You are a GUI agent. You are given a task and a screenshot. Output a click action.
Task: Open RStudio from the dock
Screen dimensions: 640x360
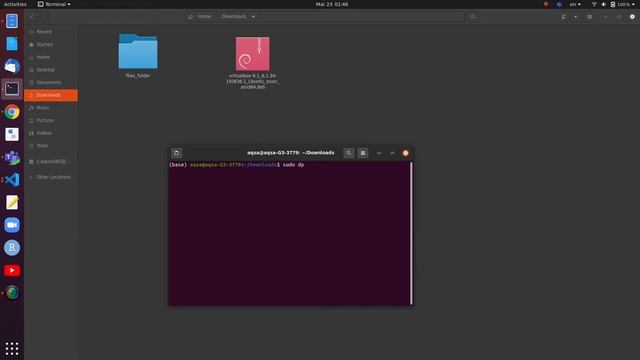pos(12,248)
